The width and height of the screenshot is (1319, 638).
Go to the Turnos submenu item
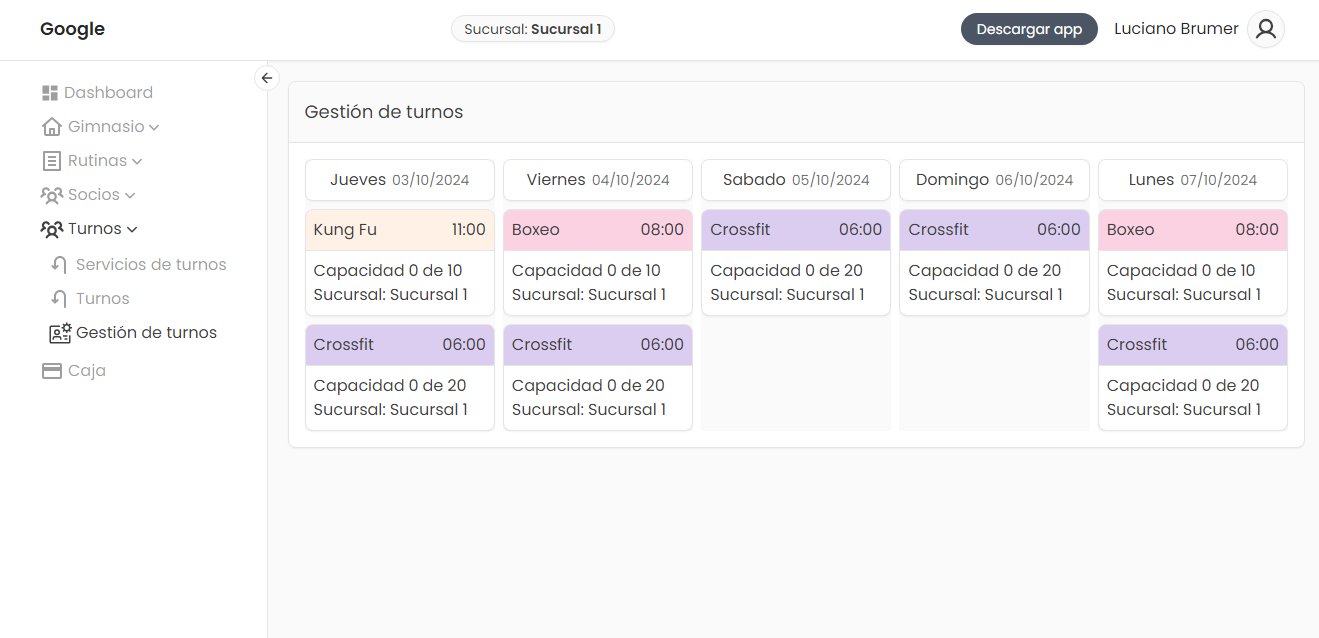pyautogui.click(x=102, y=299)
